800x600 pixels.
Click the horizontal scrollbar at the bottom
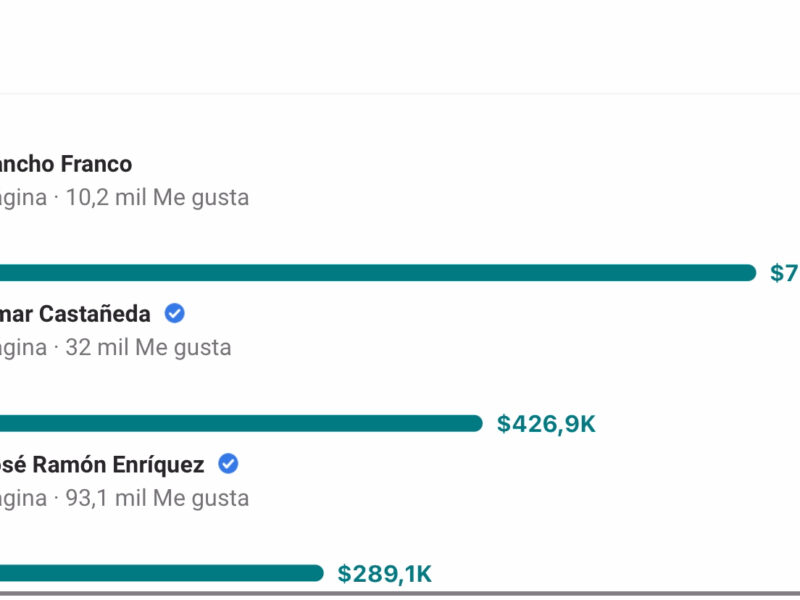tap(400, 593)
